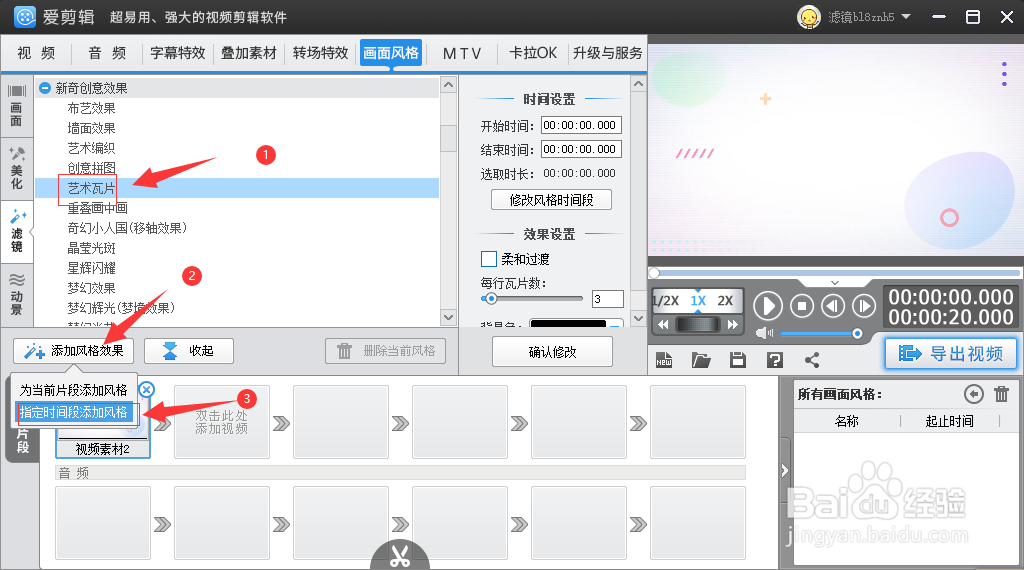Viewport: 1024px width, 570px height.
Task: Select the 滤镜 side tab
Action: coord(16,232)
